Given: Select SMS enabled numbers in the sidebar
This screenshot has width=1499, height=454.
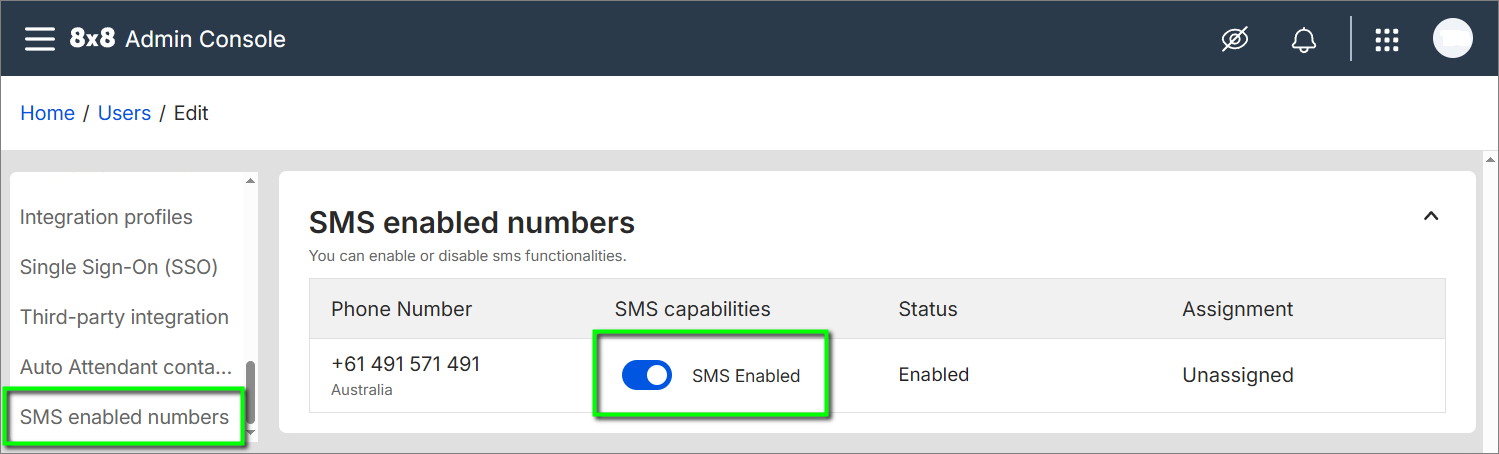Looking at the screenshot, I should [124, 417].
